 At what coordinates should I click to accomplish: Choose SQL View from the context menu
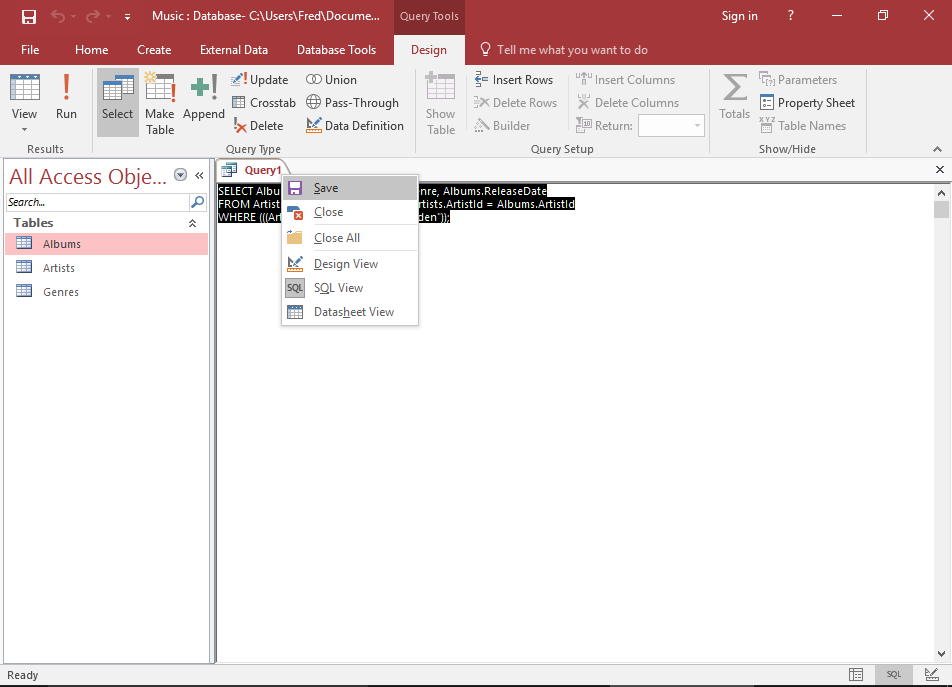(x=350, y=288)
